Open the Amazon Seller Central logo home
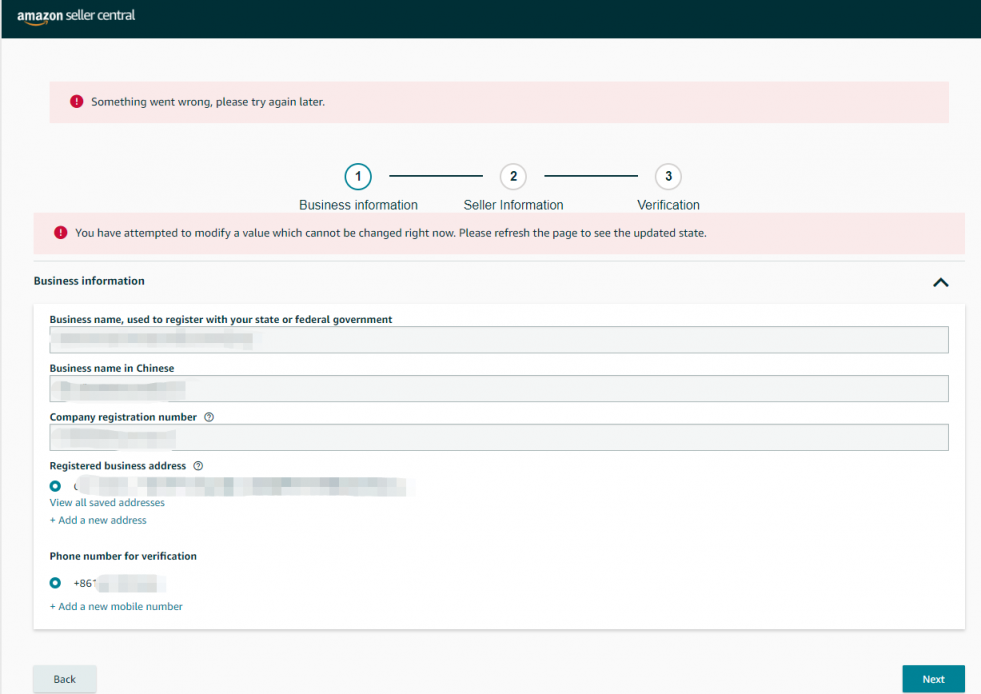This screenshot has height=694, width=981. coord(76,16)
